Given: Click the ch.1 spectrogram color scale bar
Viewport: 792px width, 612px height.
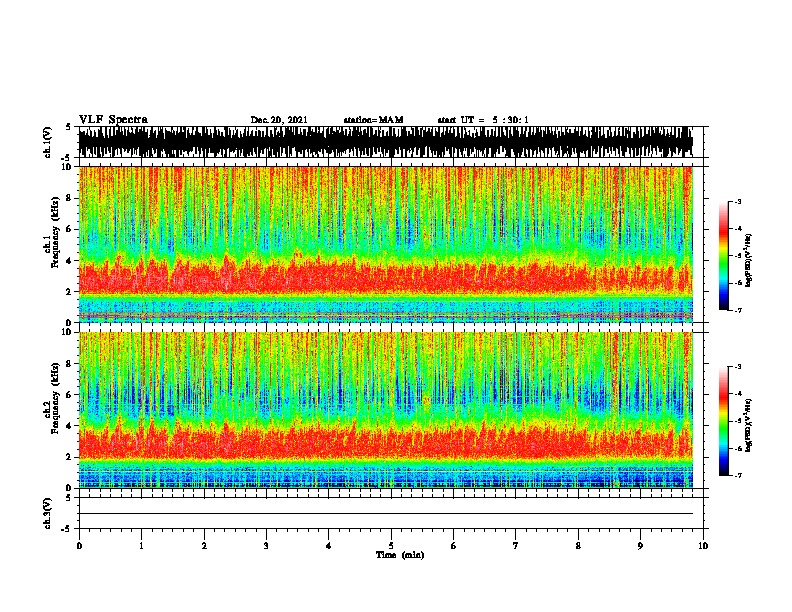Looking at the screenshot, I should 723,256.
